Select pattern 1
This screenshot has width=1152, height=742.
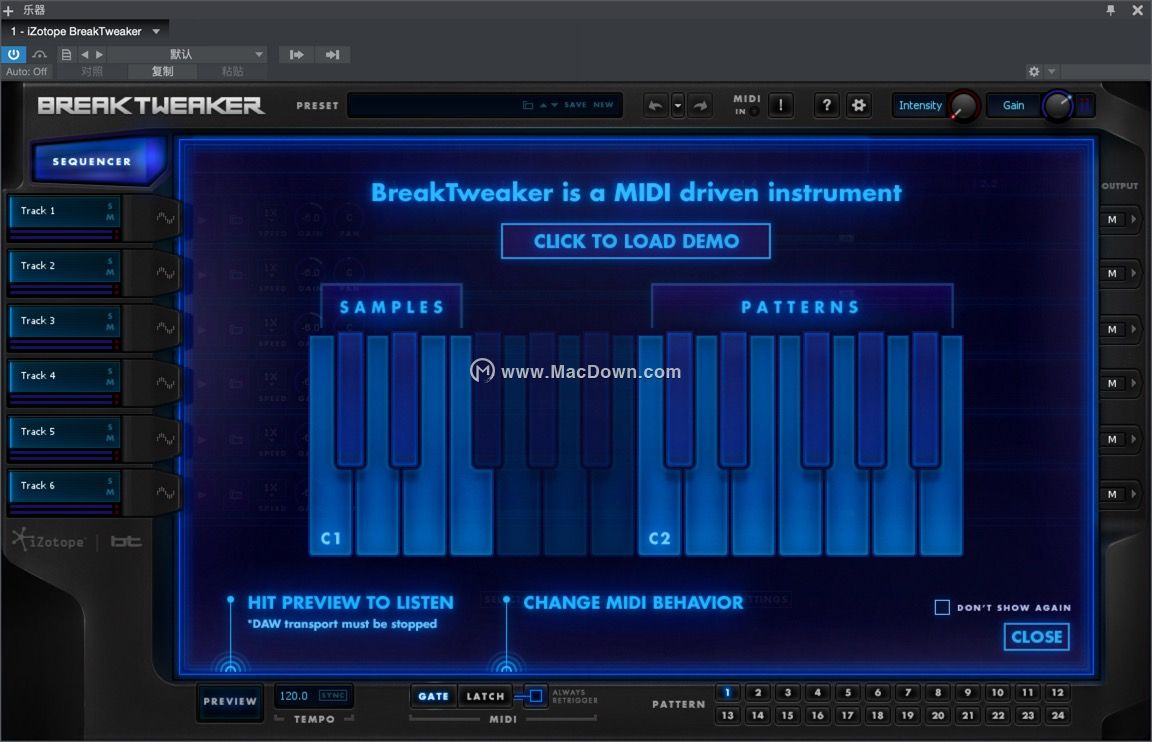727,693
